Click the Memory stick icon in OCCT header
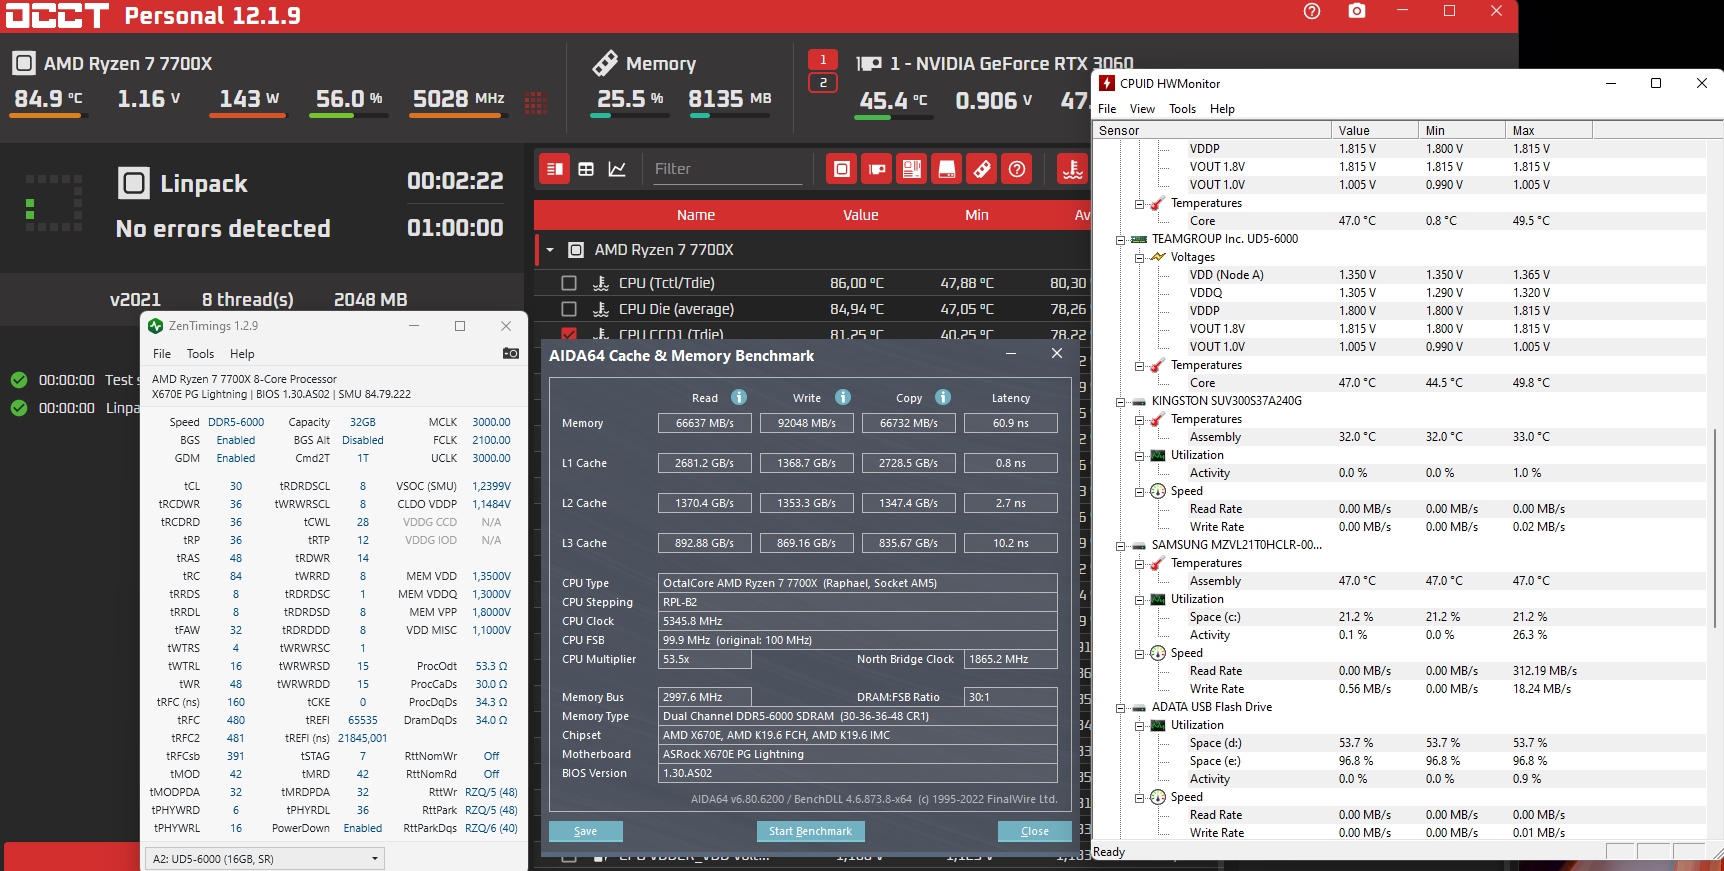The width and height of the screenshot is (1724, 871). (x=605, y=63)
